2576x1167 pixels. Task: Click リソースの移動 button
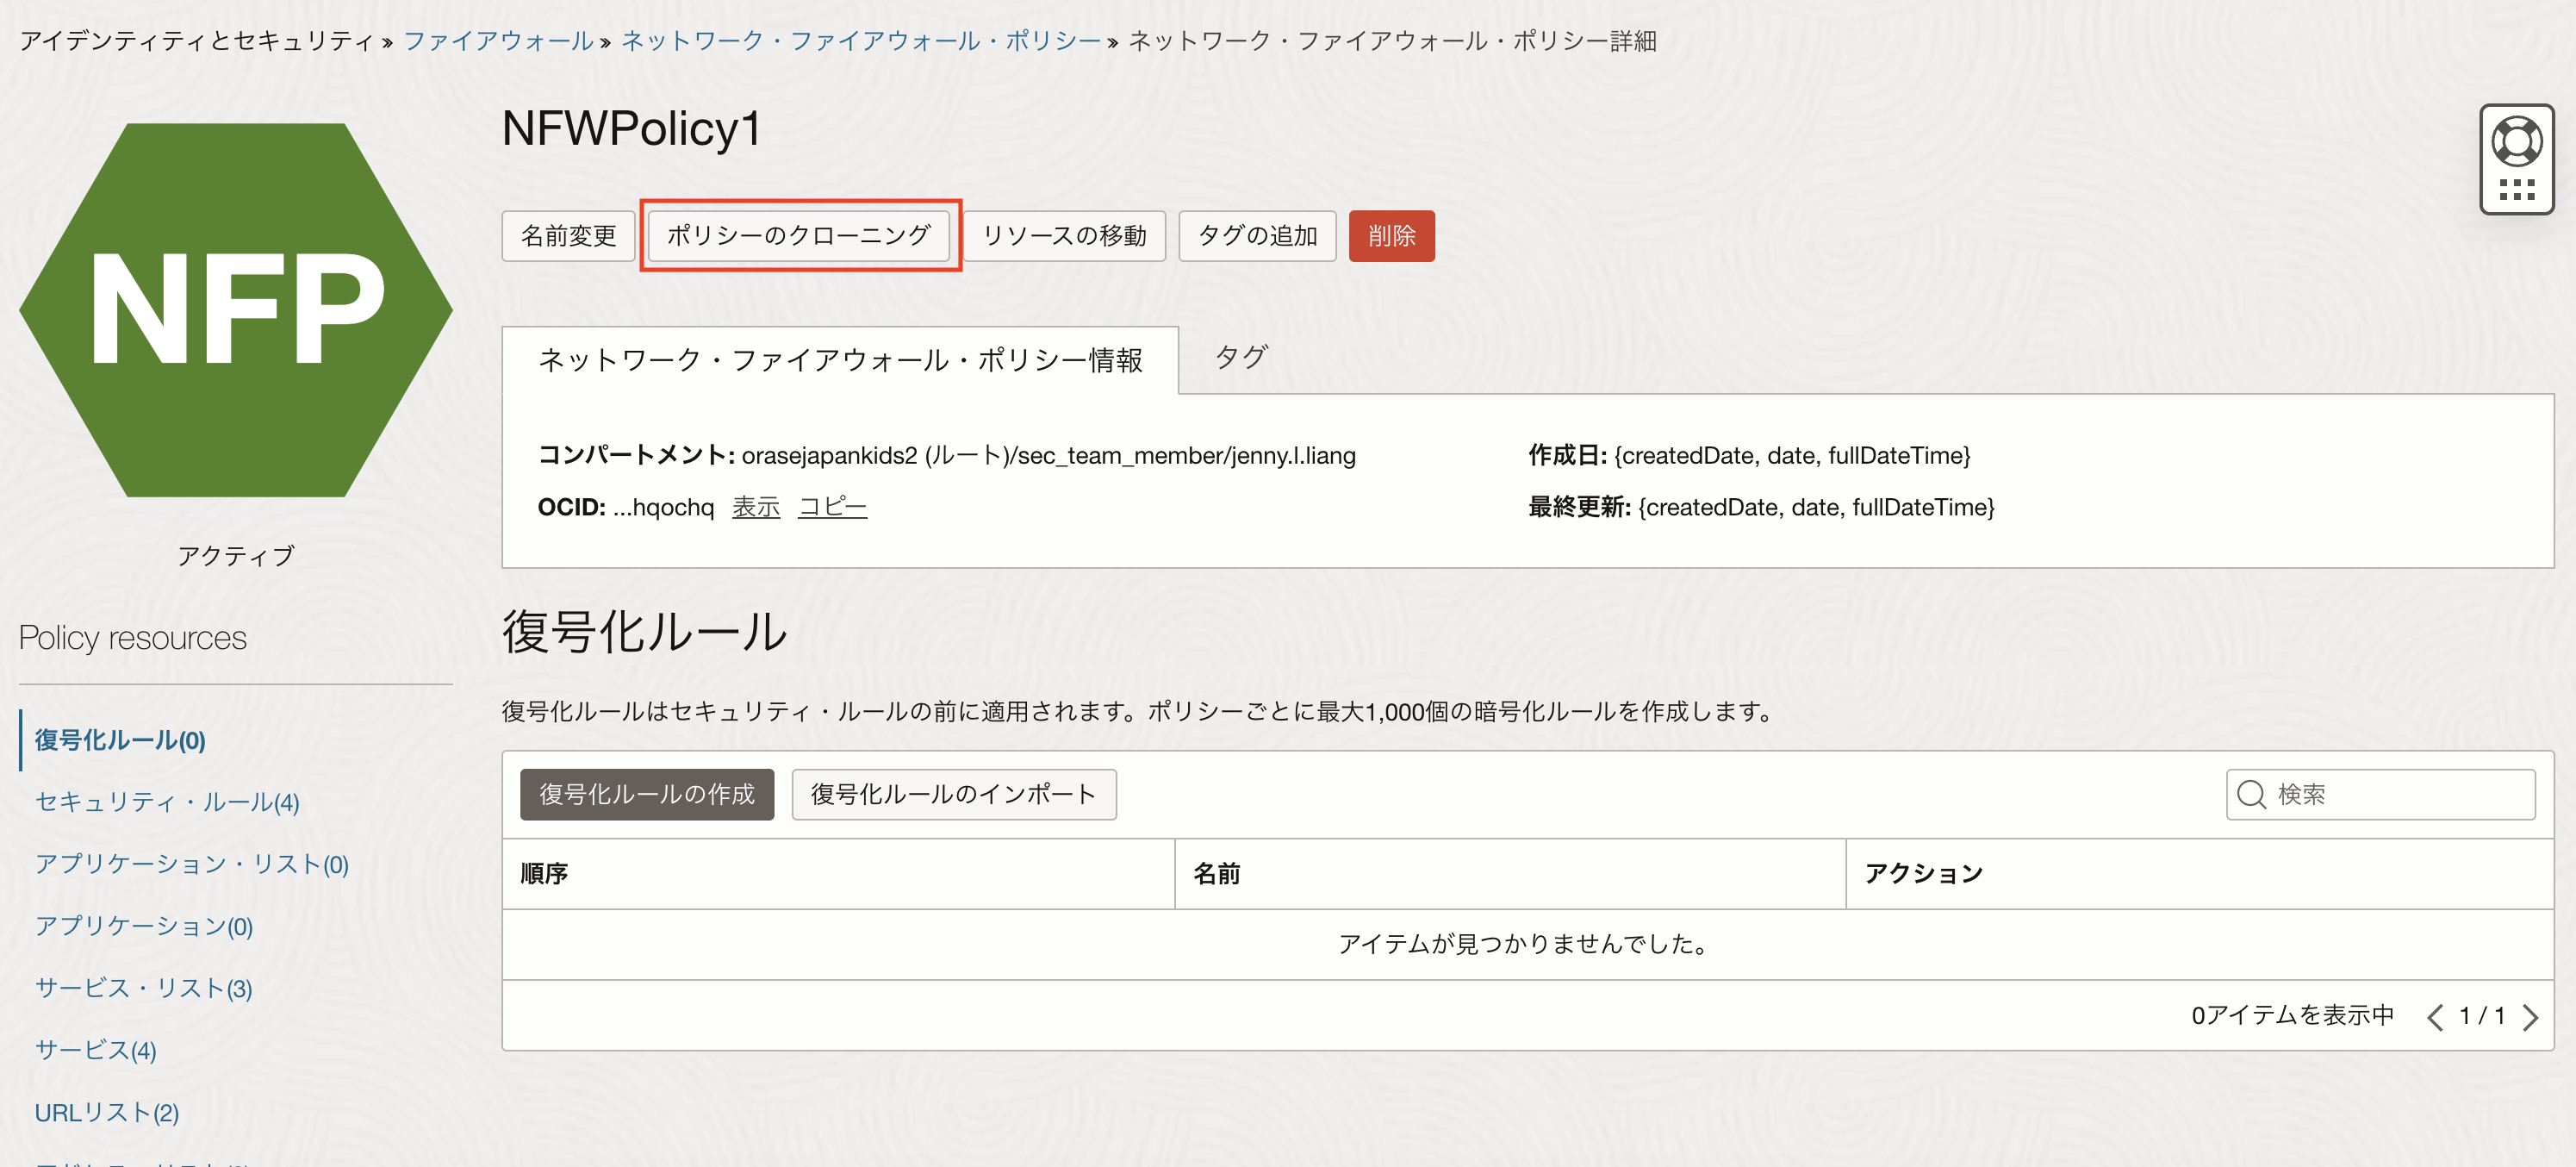pos(1064,236)
